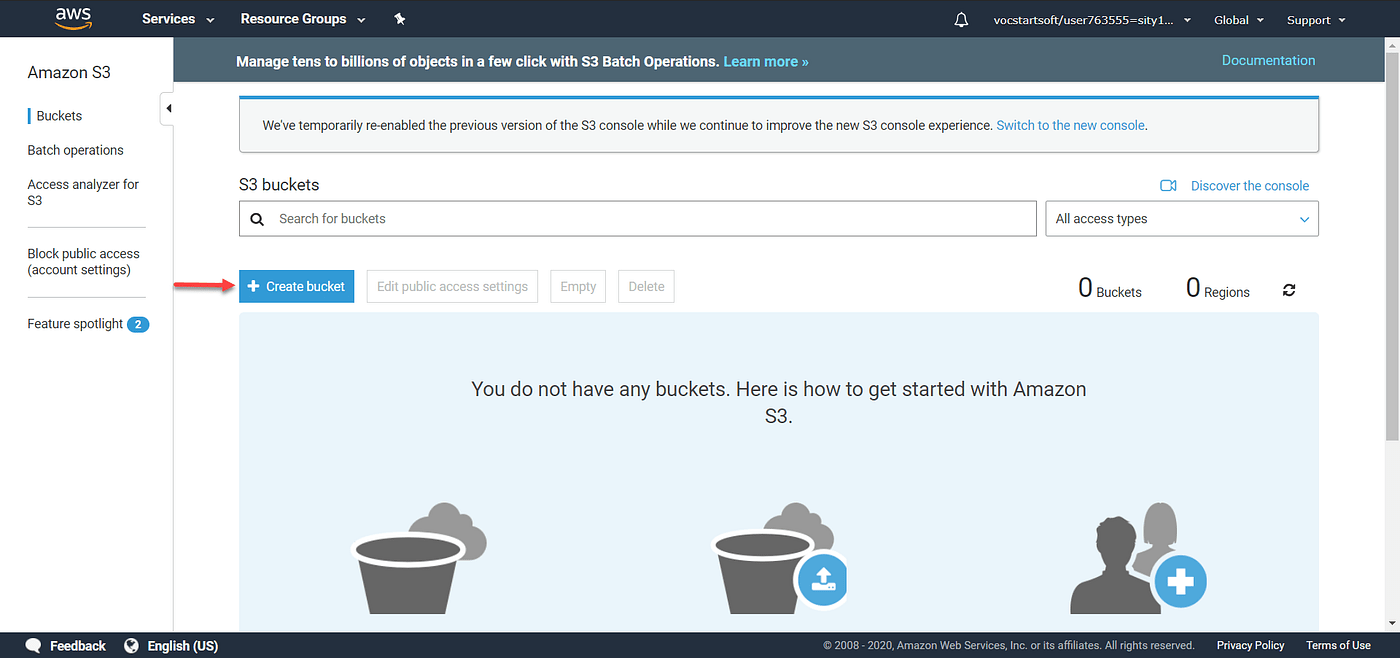The image size is (1400, 658).
Task: Click the magnifier icon in bucket search
Action: (x=257, y=219)
